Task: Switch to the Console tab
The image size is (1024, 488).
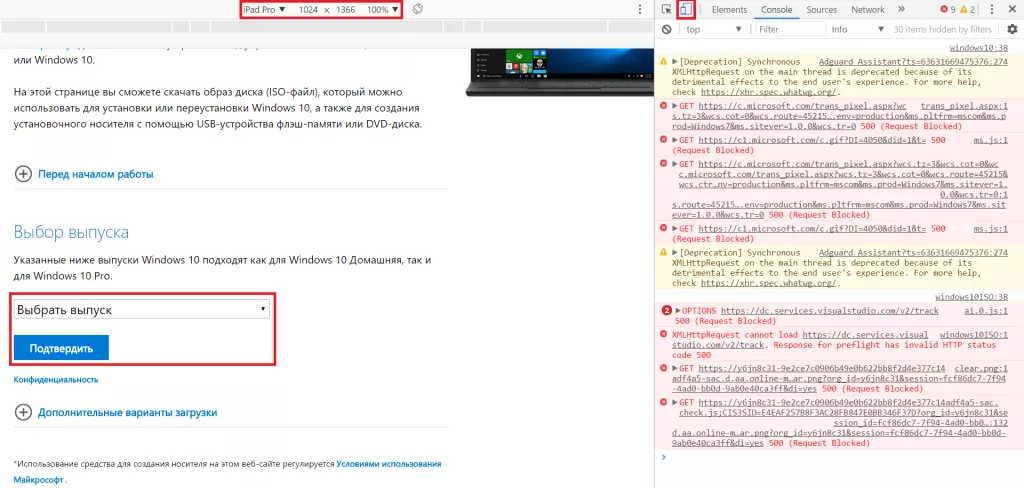Action: coord(776,10)
